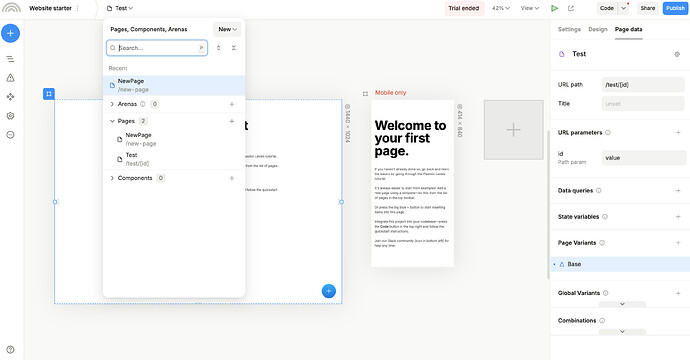
Task: Click the URL path input field
Action: point(643,84)
